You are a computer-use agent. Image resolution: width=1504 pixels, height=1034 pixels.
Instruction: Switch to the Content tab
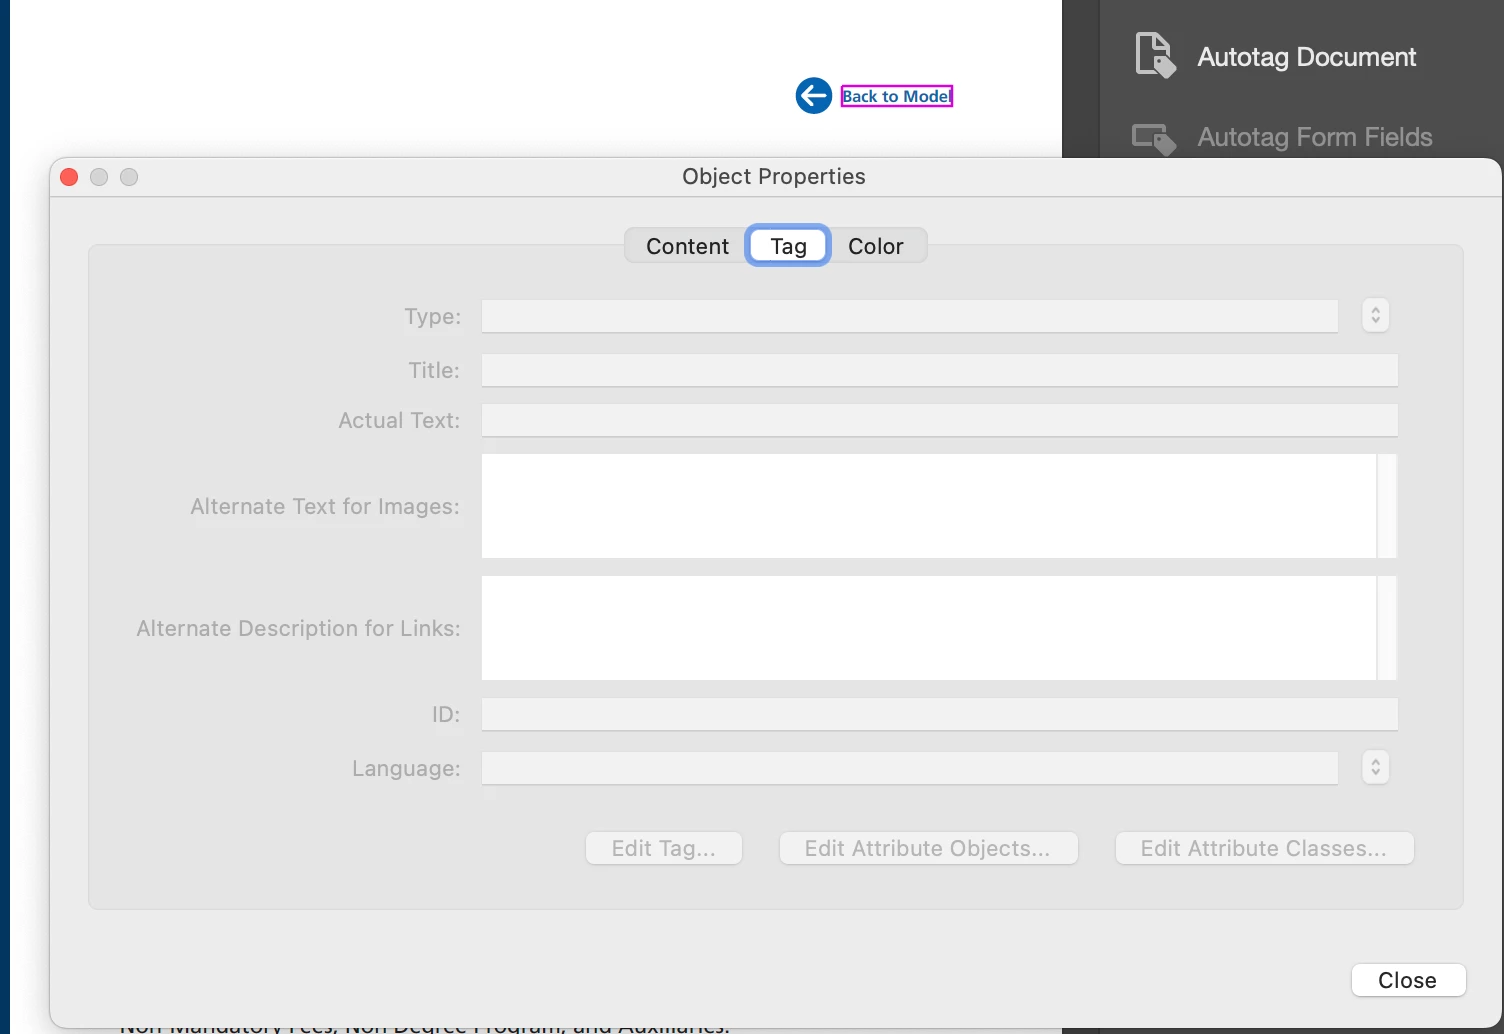687,246
